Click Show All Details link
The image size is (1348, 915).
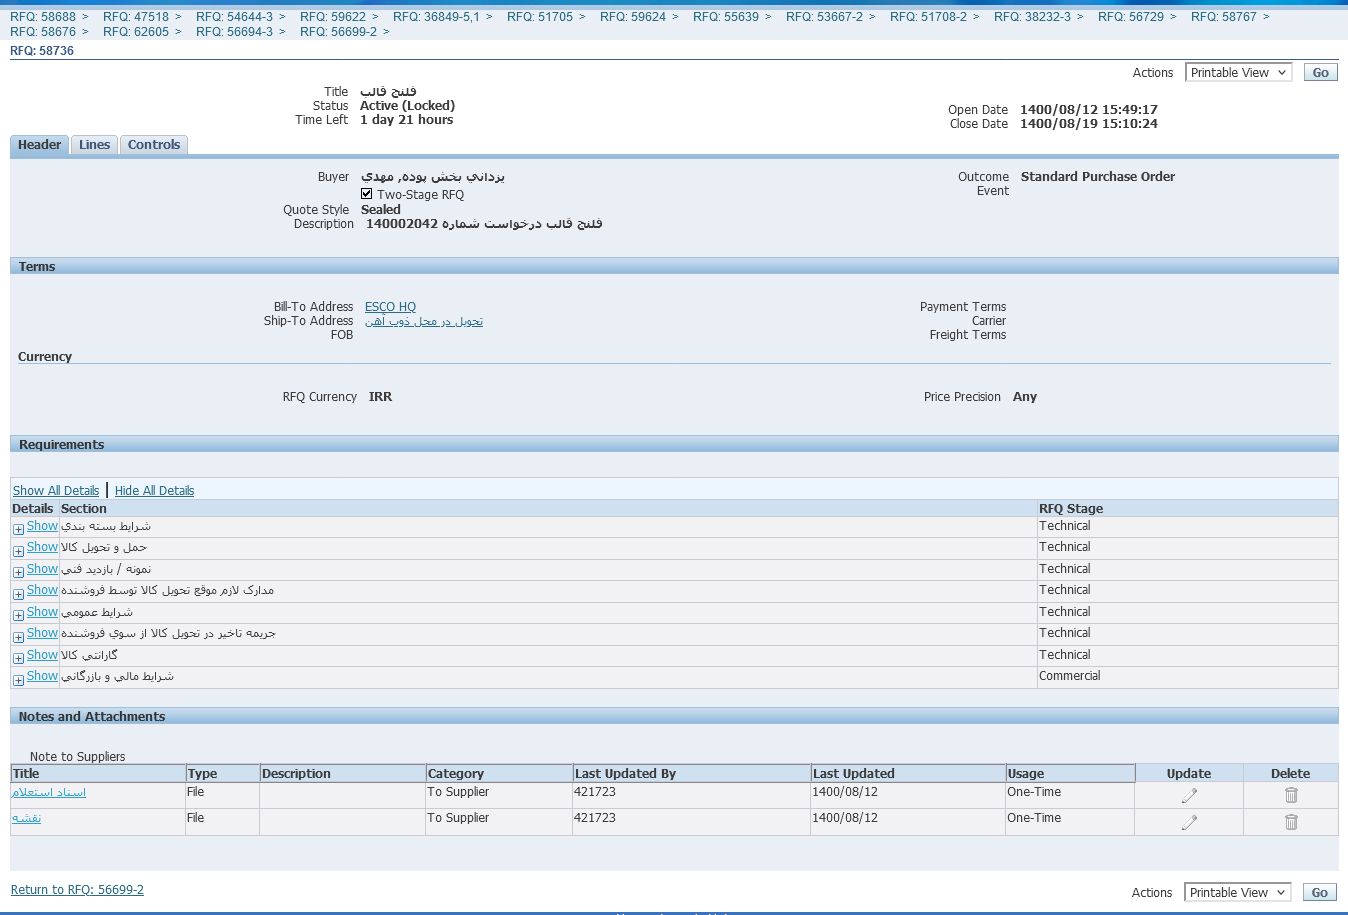pyautogui.click(x=56, y=491)
